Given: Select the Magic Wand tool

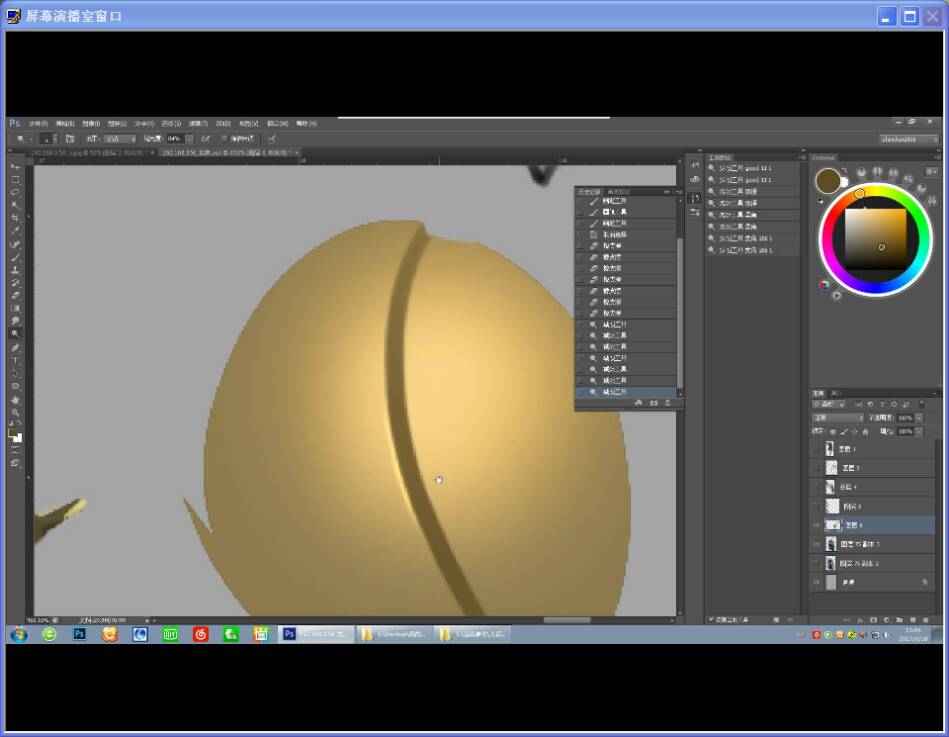Looking at the screenshot, I should pos(16,206).
